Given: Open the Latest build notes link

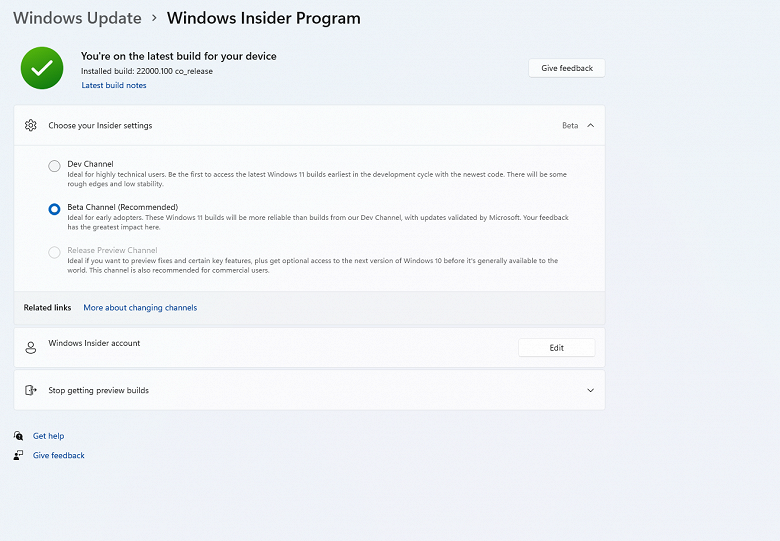Looking at the screenshot, I should (113, 85).
